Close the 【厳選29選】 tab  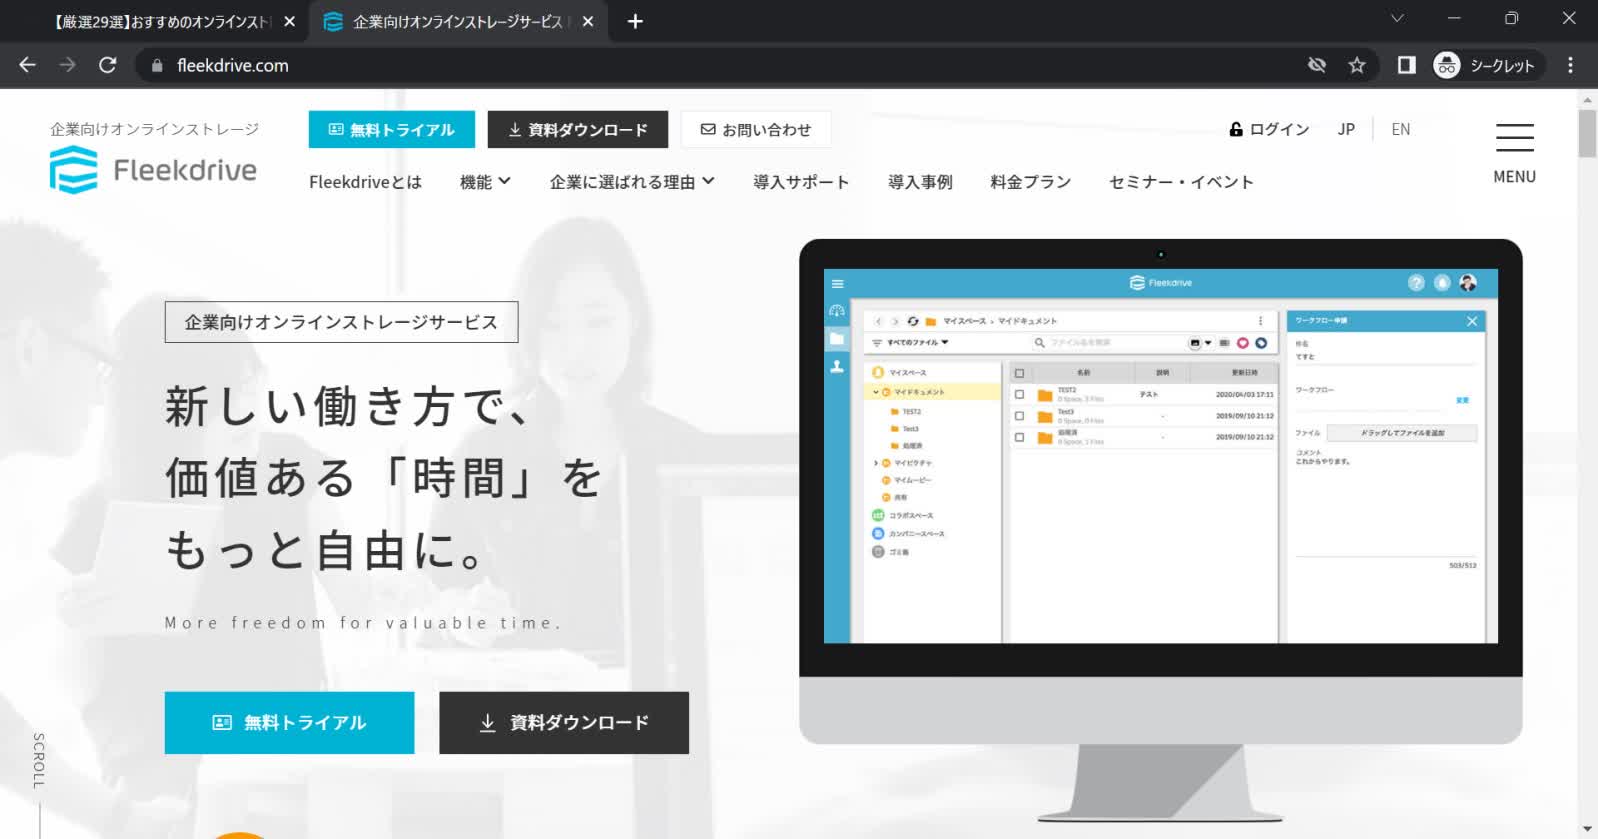pos(289,21)
